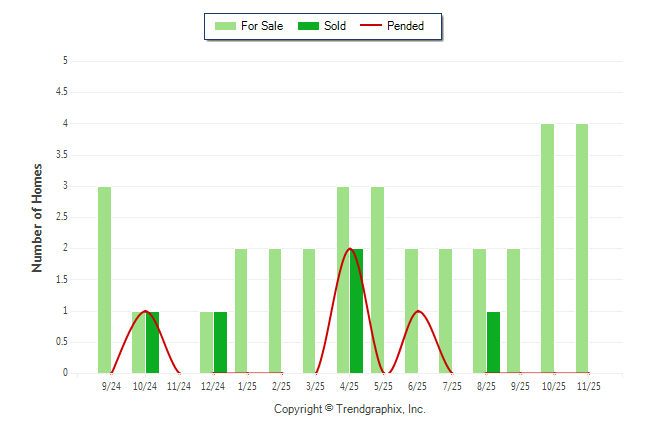Select the 10/24 Sold dark green bar

(152, 342)
